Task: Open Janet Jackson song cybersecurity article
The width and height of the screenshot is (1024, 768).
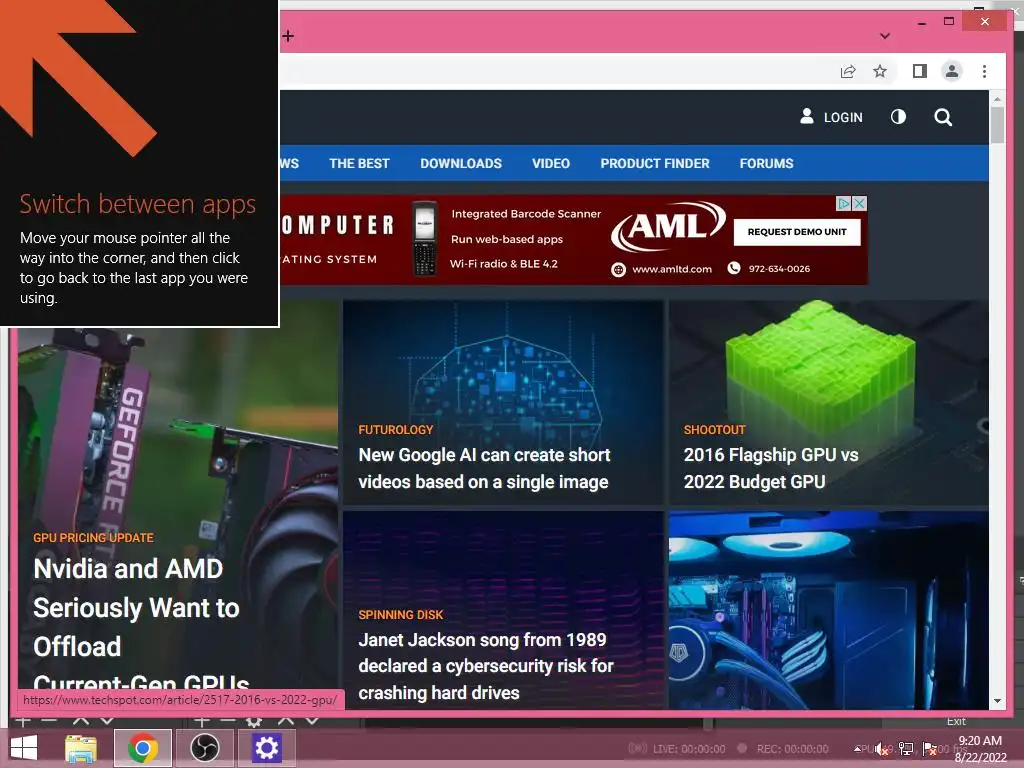Action: [x=486, y=666]
